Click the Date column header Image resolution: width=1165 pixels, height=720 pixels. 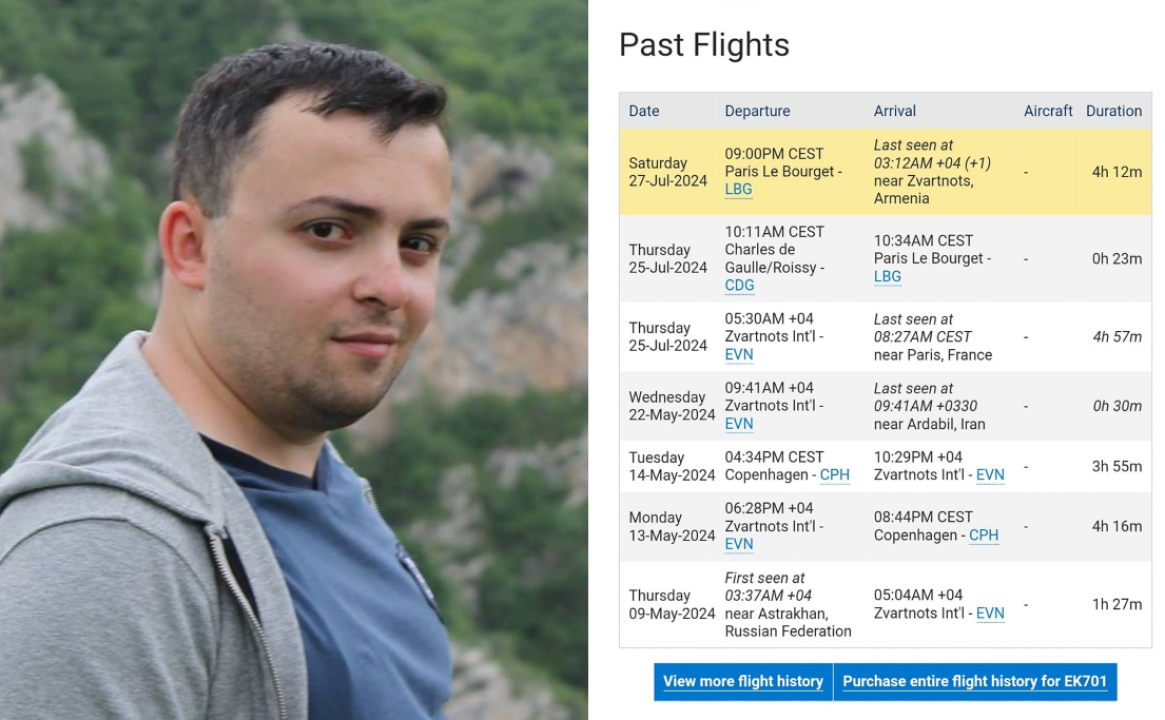[x=644, y=111]
